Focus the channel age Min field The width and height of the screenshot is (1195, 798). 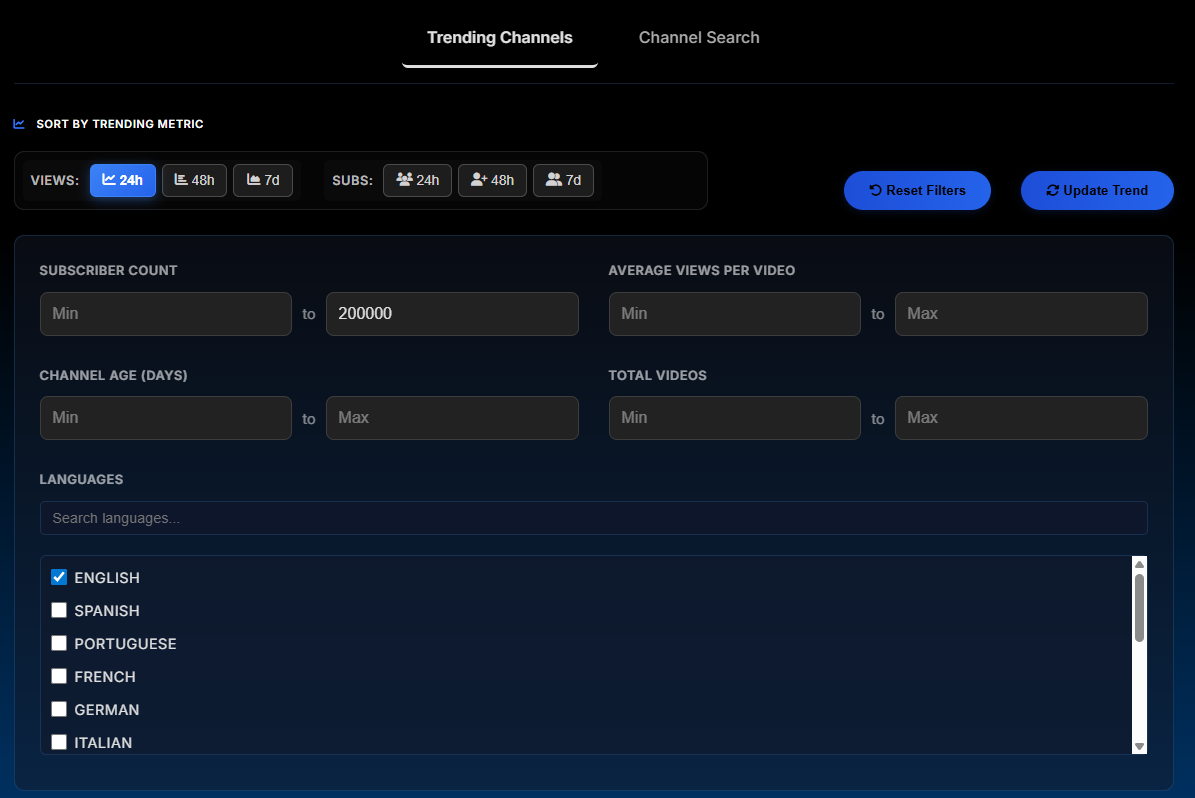(165, 418)
